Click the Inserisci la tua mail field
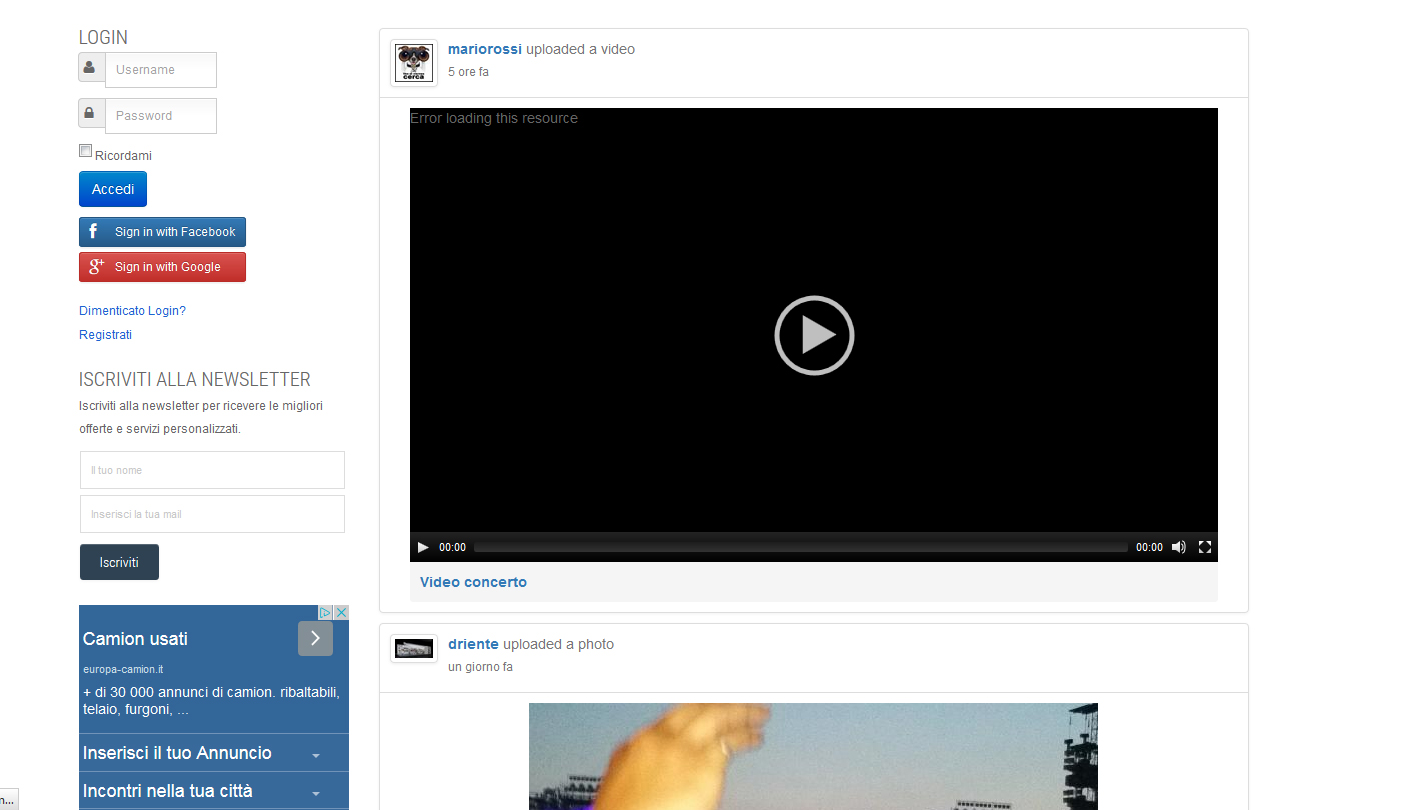Image resolution: width=1412 pixels, height=810 pixels. pos(212,514)
